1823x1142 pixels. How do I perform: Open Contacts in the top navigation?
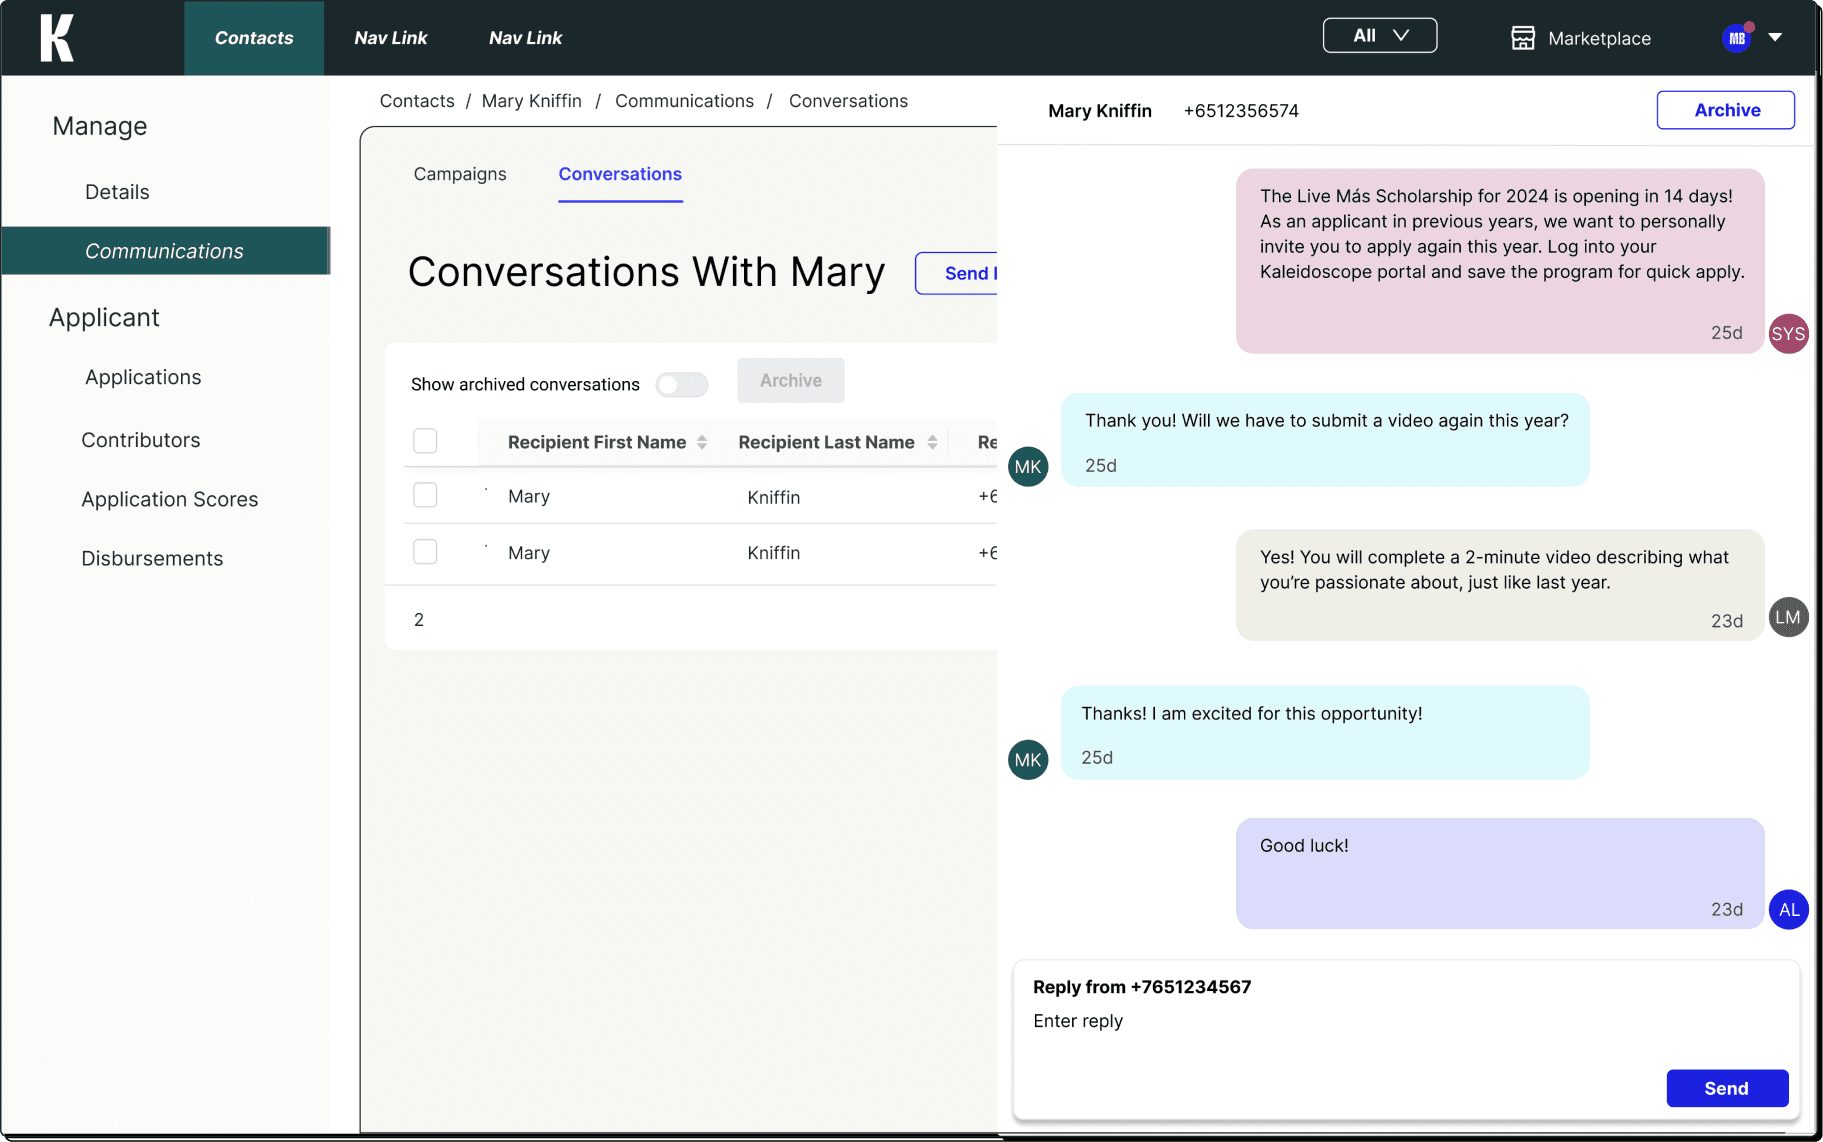click(254, 38)
